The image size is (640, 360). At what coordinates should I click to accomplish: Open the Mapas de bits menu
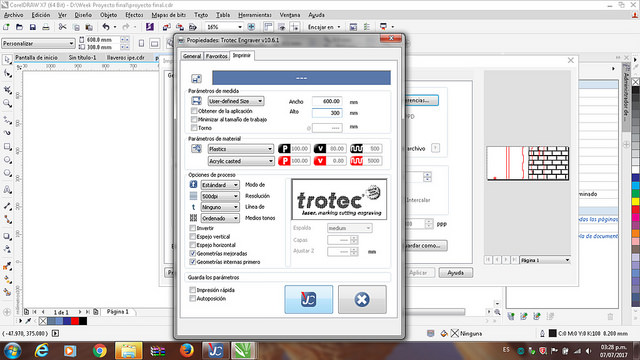[x=169, y=15]
